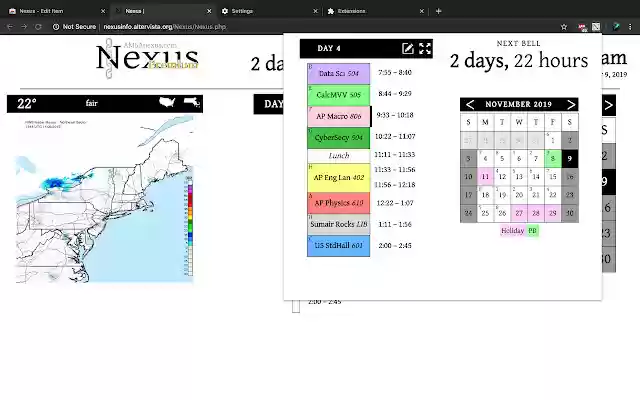The width and height of the screenshot is (640, 400).
Task: Click the NOVEMBER 2019 month title
Action: pyautogui.click(x=518, y=104)
